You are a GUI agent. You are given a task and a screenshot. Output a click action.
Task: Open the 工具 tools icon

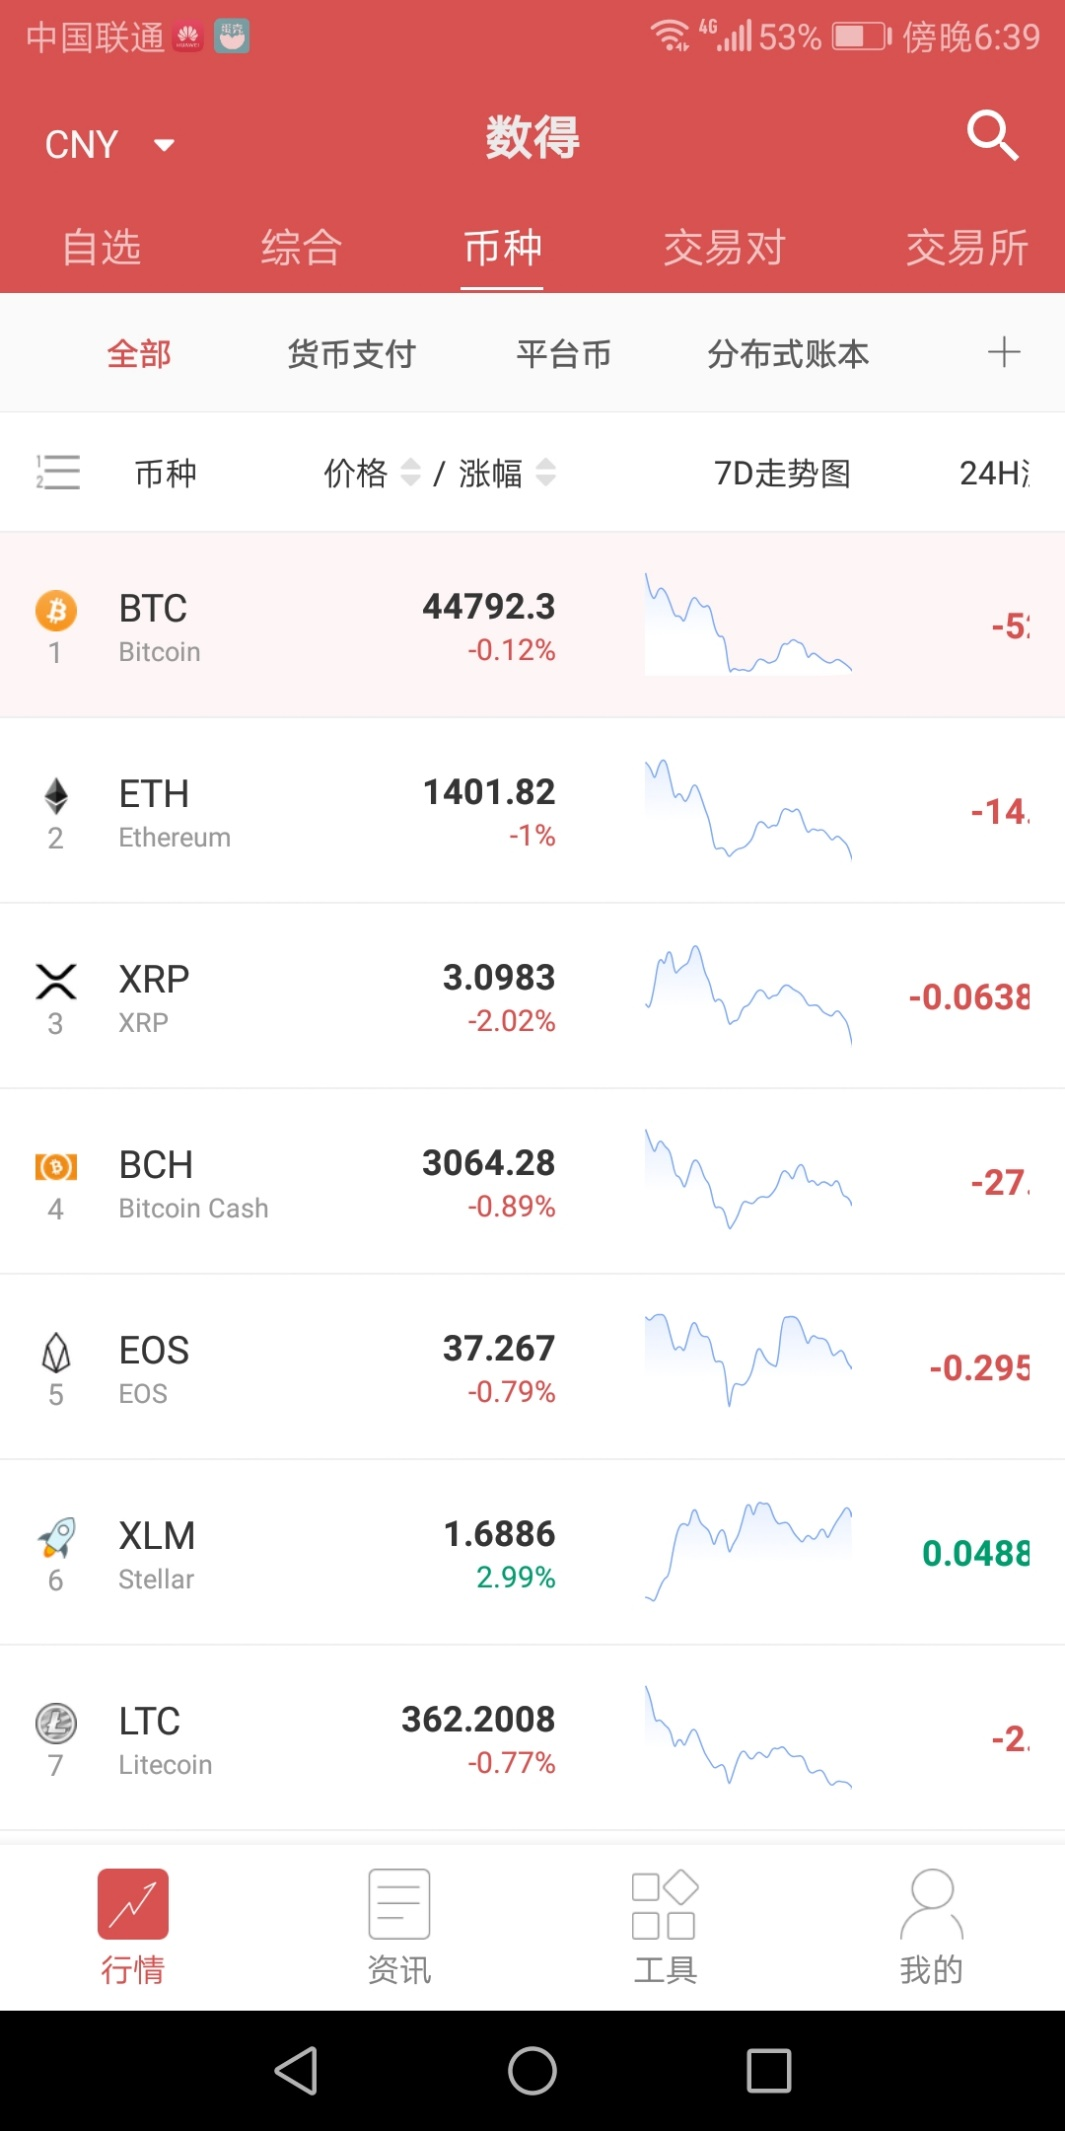click(x=665, y=1904)
